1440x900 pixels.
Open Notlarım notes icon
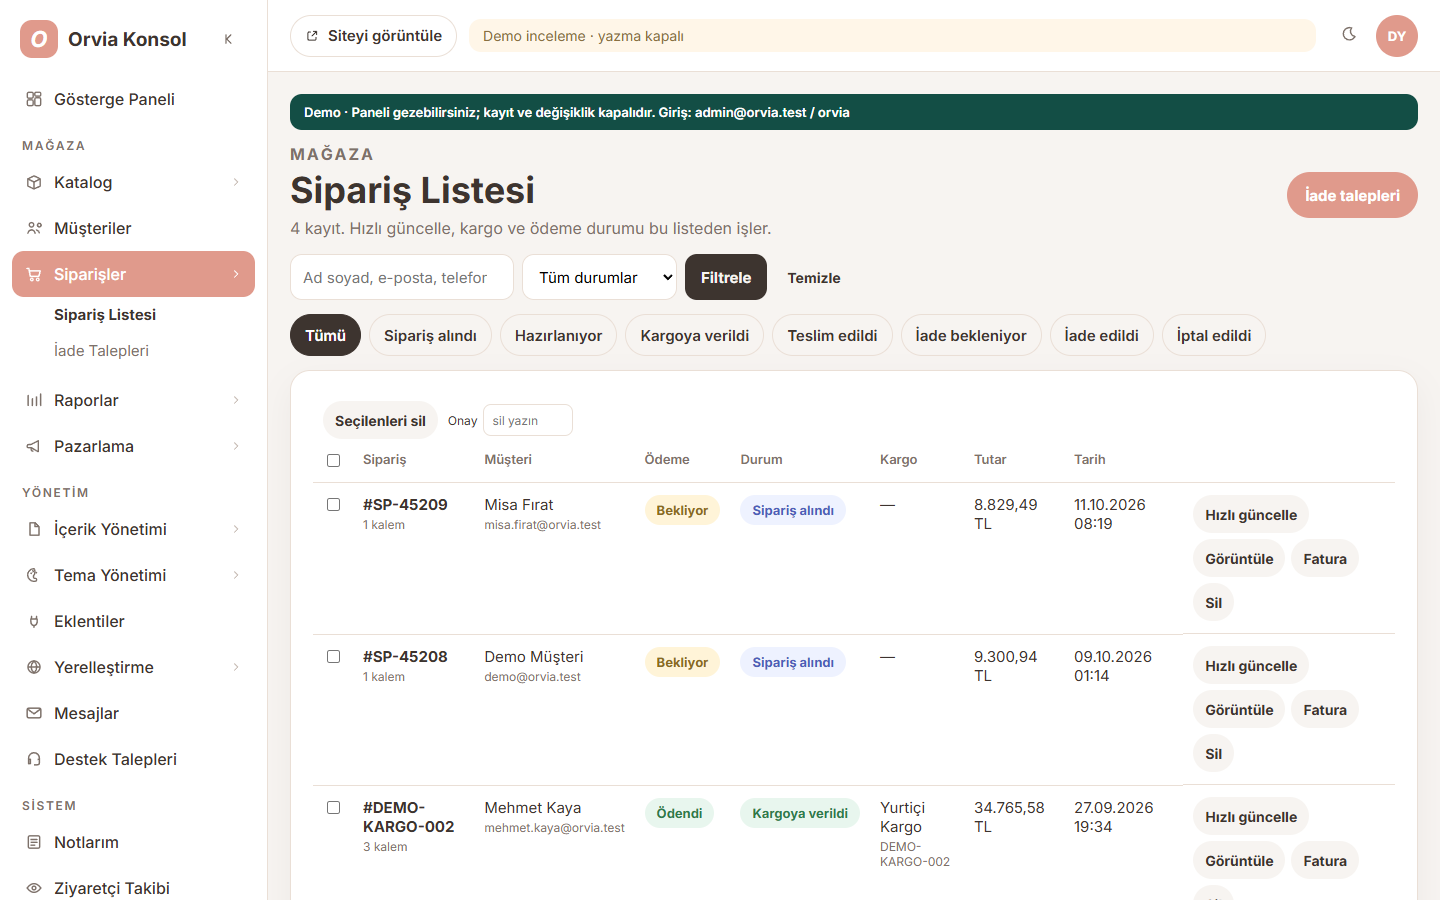pyautogui.click(x=34, y=842)
